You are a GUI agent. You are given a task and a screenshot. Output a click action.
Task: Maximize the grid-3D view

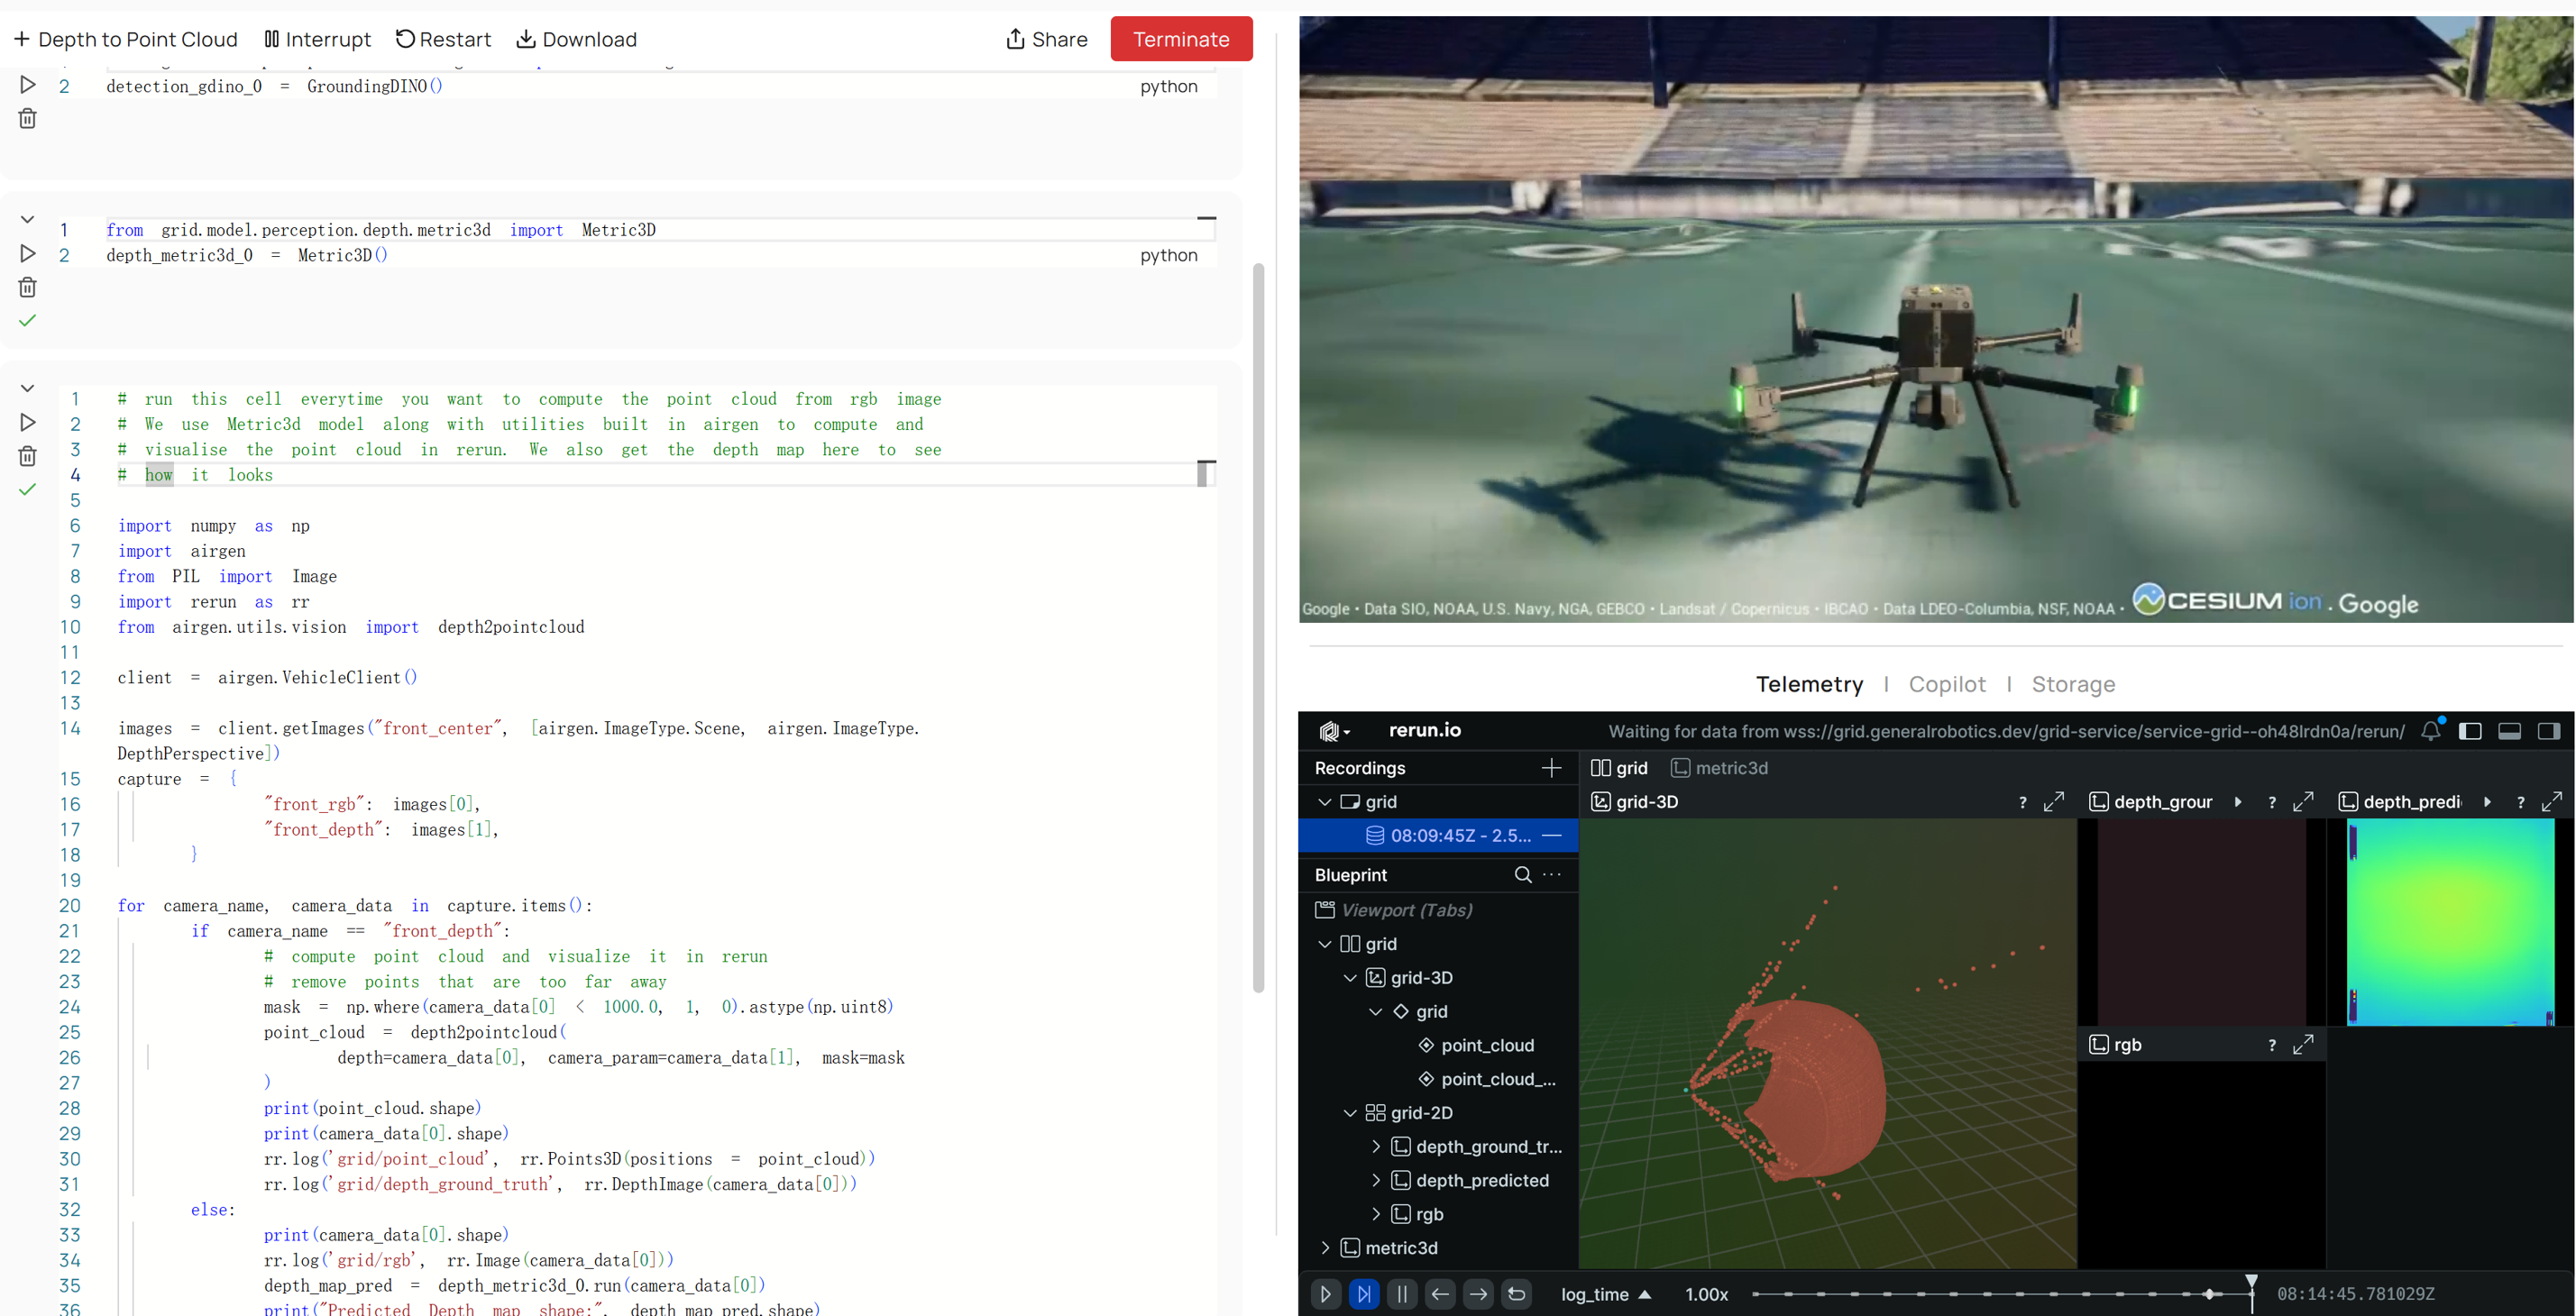click(x=2053, y=802)
